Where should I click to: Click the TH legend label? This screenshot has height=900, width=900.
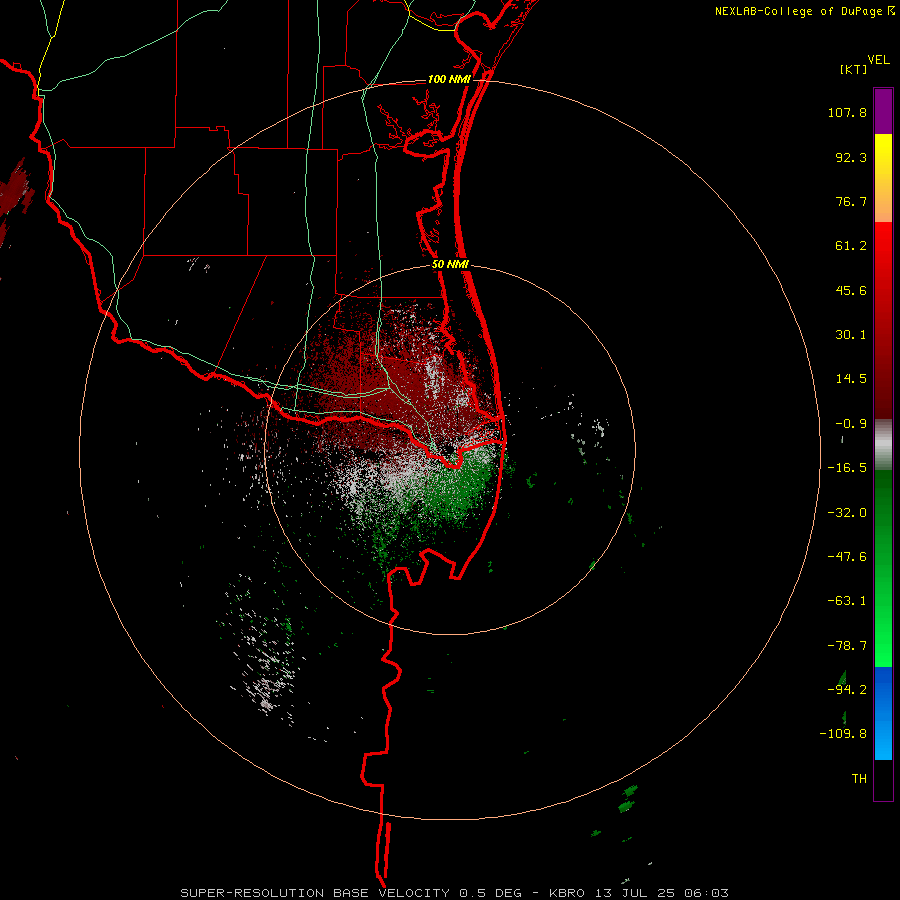pyautogui.click(x=859, y=778)
